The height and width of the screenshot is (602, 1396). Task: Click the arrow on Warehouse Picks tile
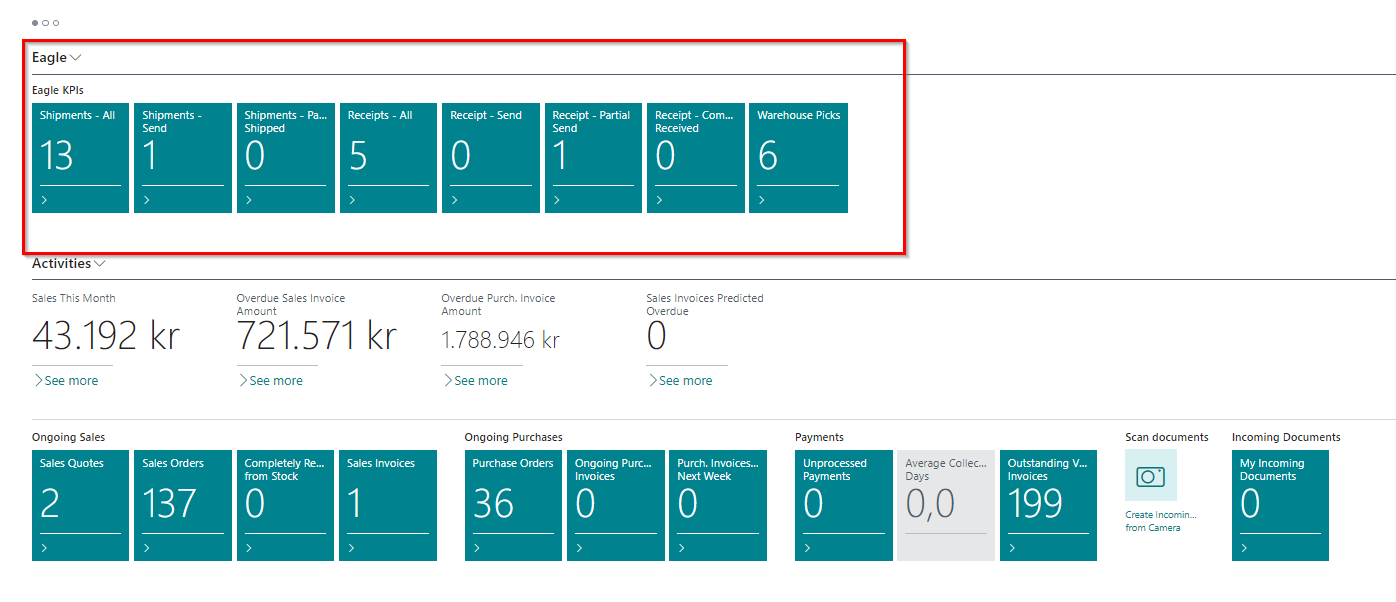pyautogui.click(x=762, y=200)
